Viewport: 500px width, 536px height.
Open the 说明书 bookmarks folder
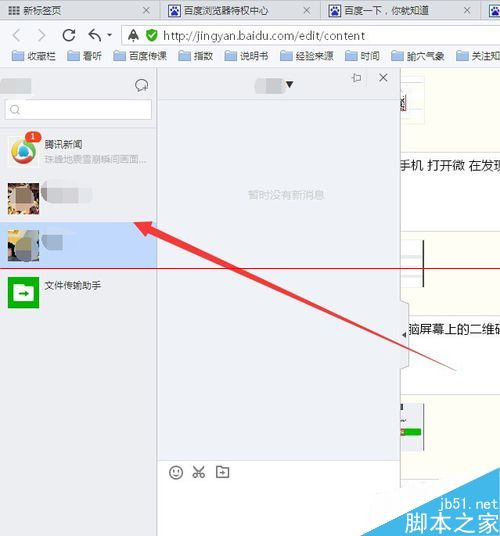tap(246, 56)
